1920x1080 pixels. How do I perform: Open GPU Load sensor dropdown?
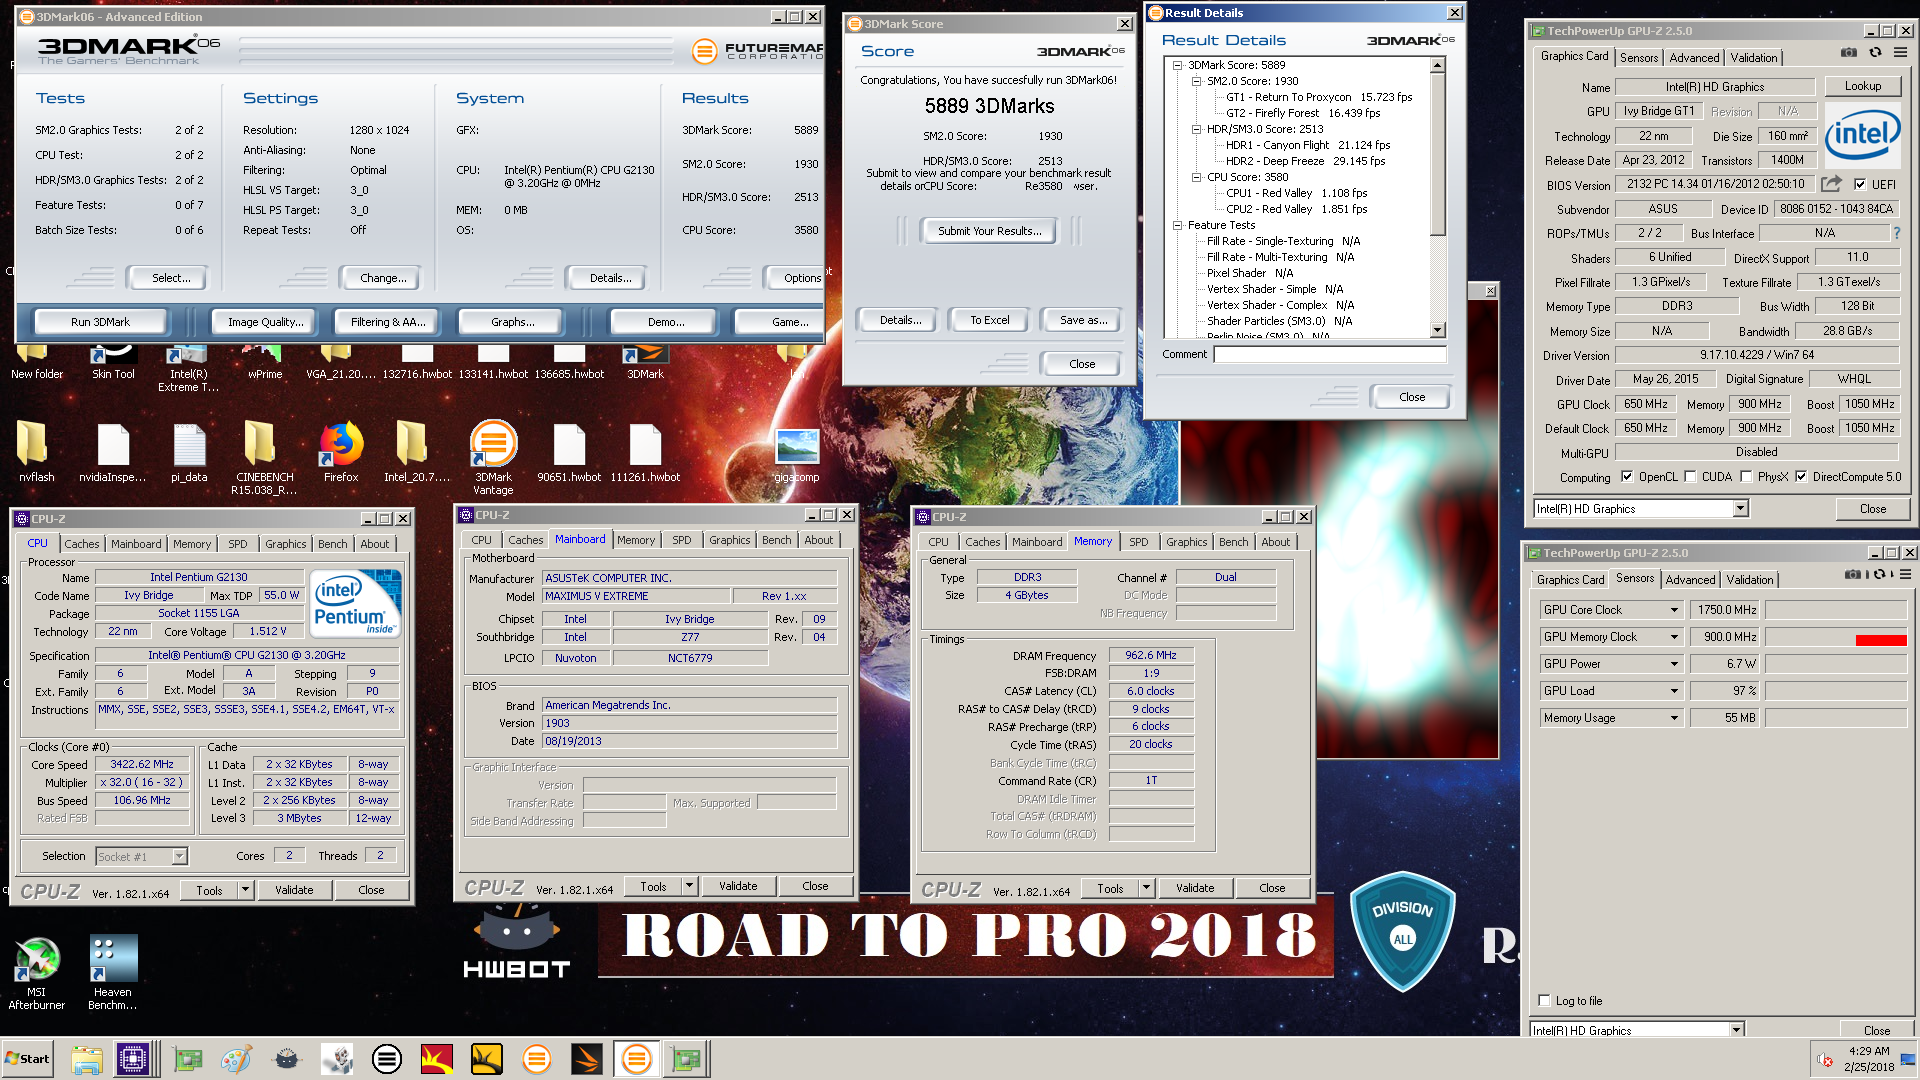tap(1674, 691)
